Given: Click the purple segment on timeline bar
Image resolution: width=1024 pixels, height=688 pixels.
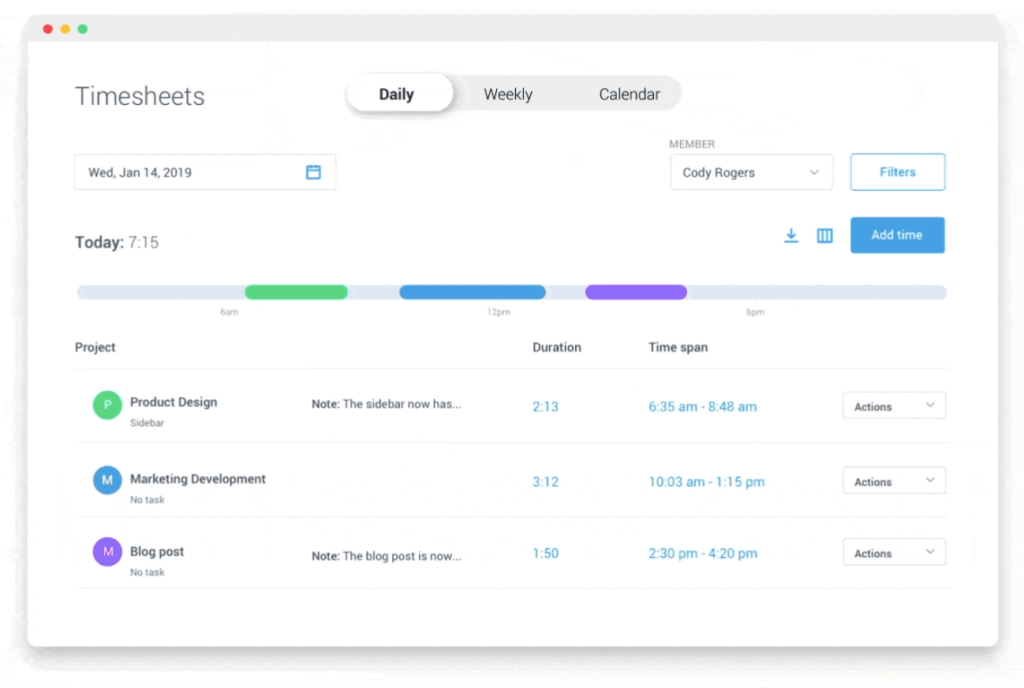Looking at the screenshot, I should (x=636, y=292).
